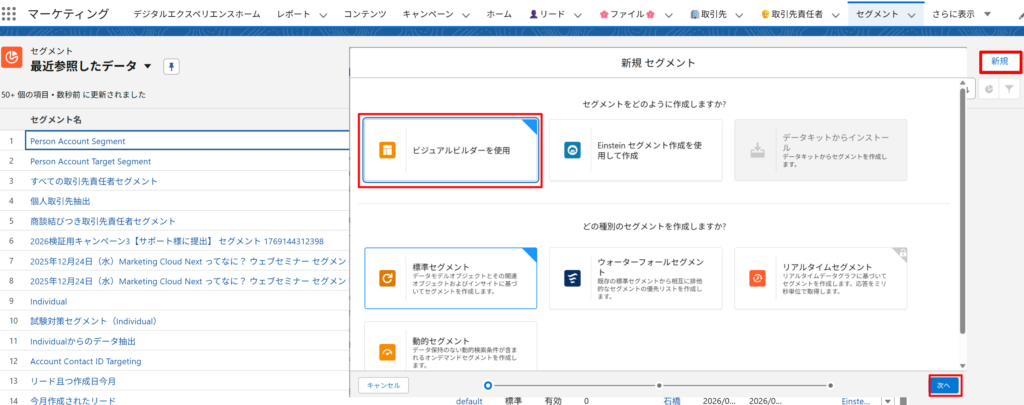This screenshot has height=405, width=1024.
Task: Click the Einstein segment creation icon
Action: (573, 150)
